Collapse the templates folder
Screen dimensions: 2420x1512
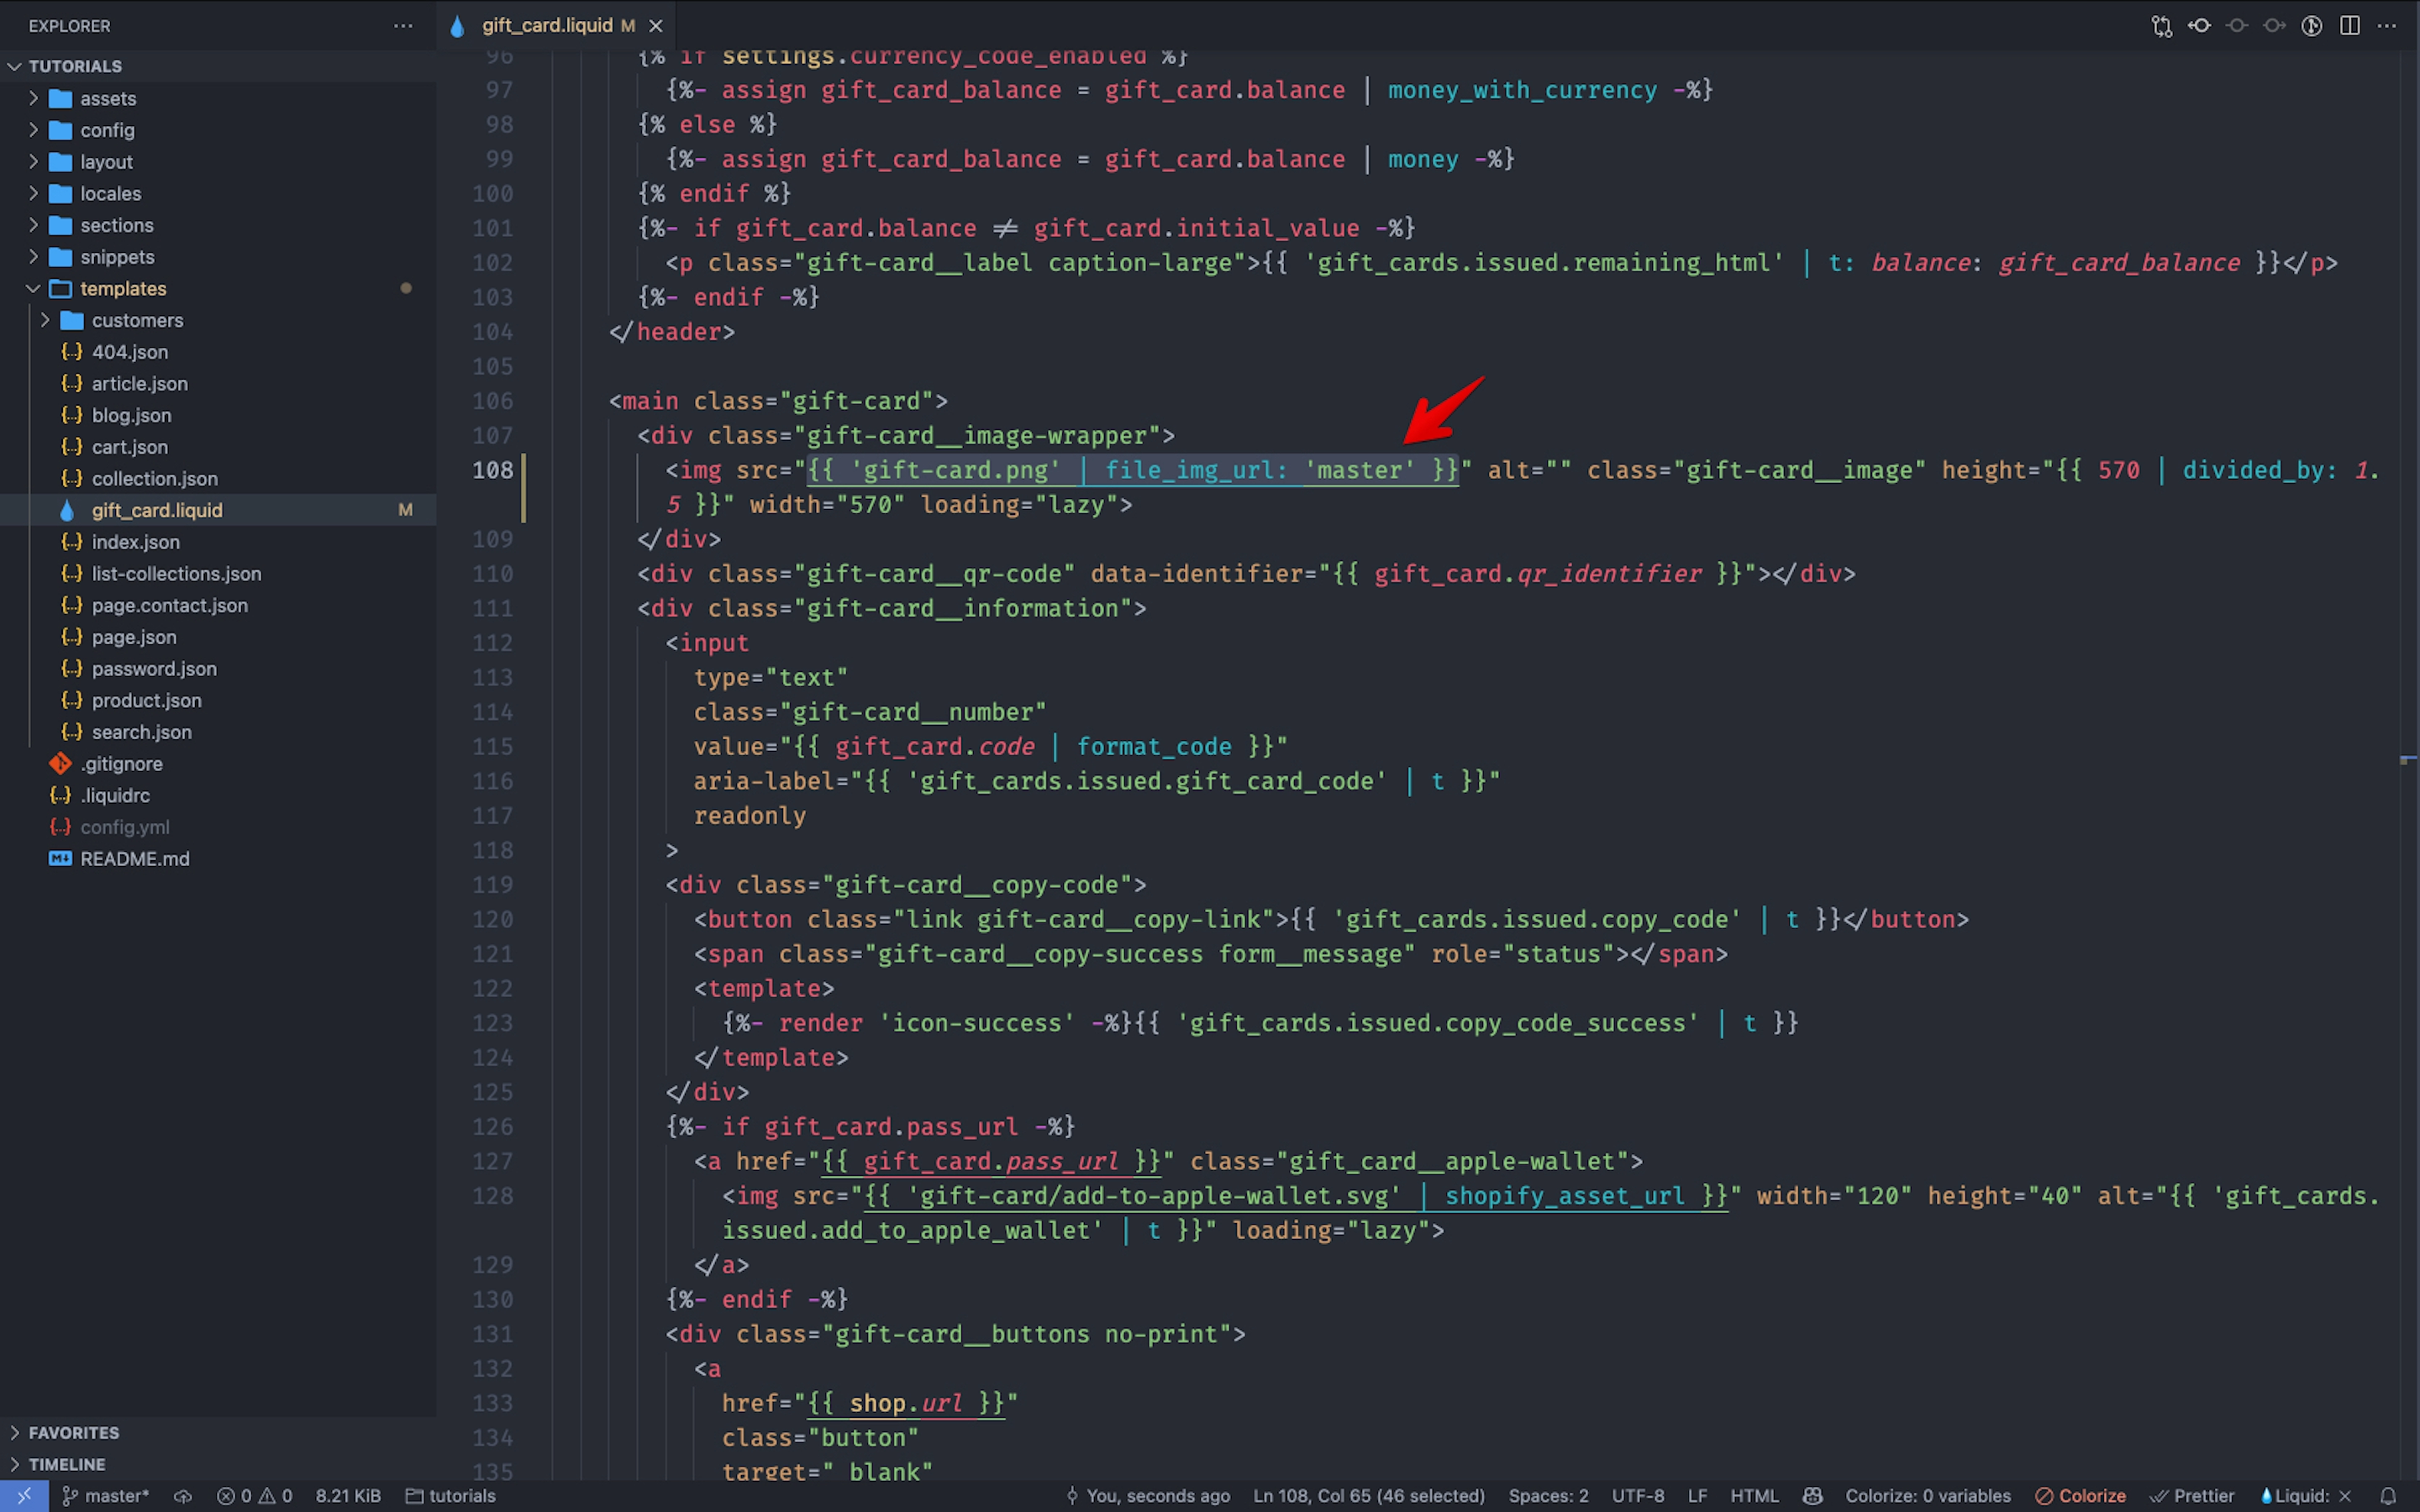[x=218, y=288]
